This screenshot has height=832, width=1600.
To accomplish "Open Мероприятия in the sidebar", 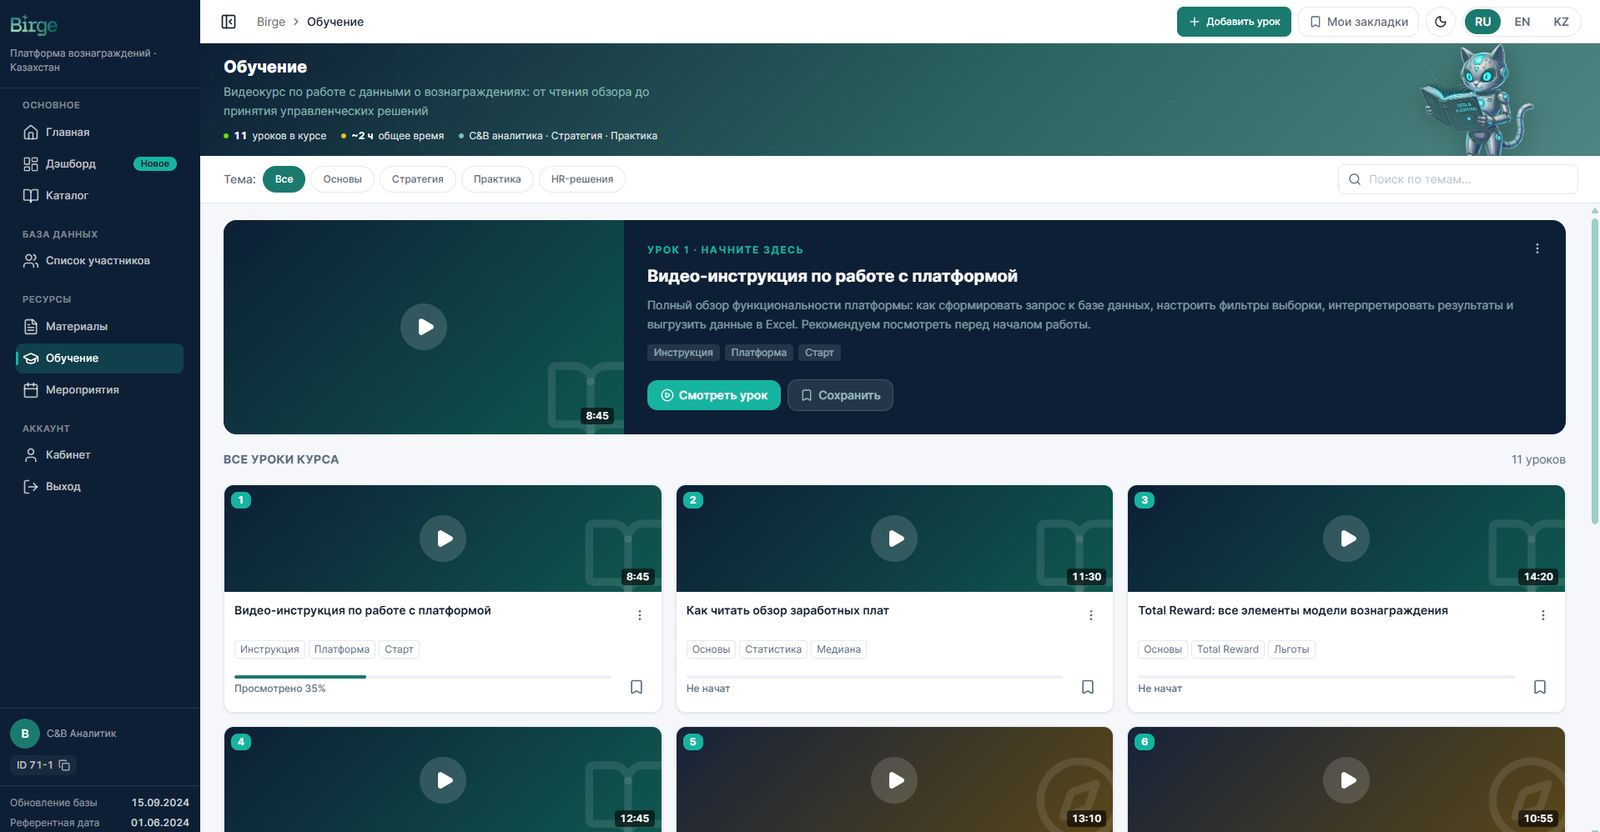I will [x=99, y=390].
